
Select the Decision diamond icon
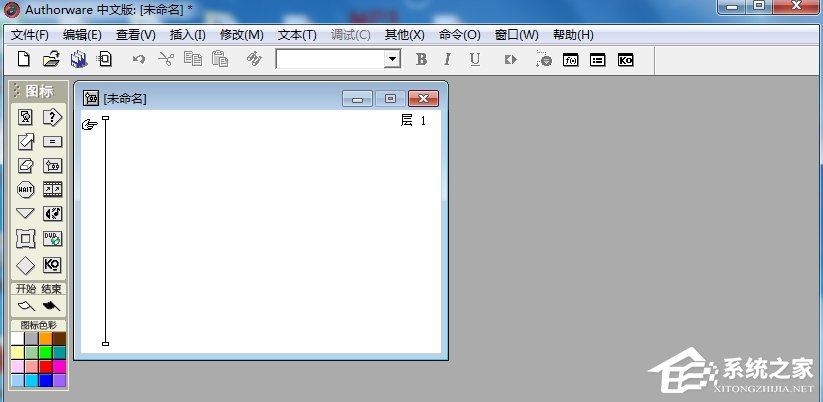pos(26,265)
